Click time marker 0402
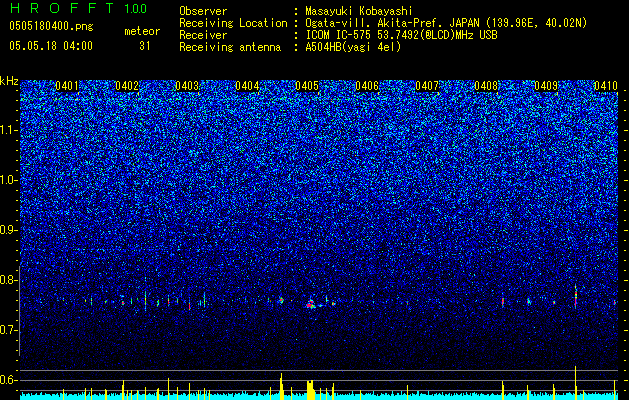The height and width of the screenshot is (400, 629). (127, 86)
